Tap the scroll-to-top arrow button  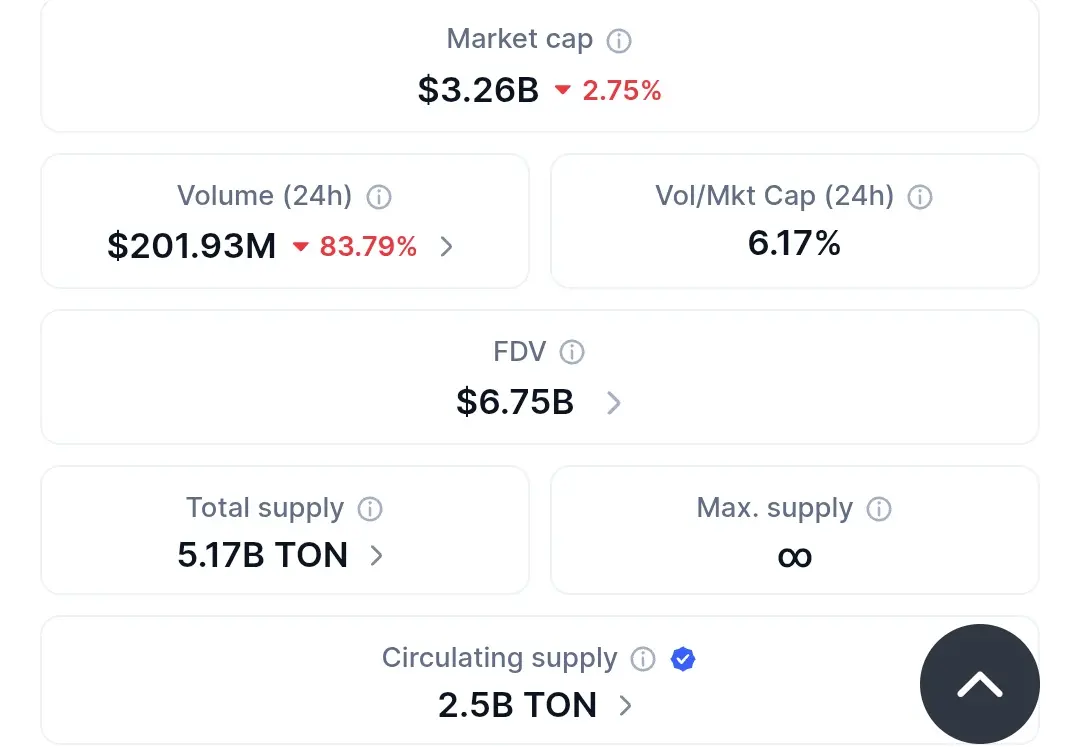tap(979, 684)
